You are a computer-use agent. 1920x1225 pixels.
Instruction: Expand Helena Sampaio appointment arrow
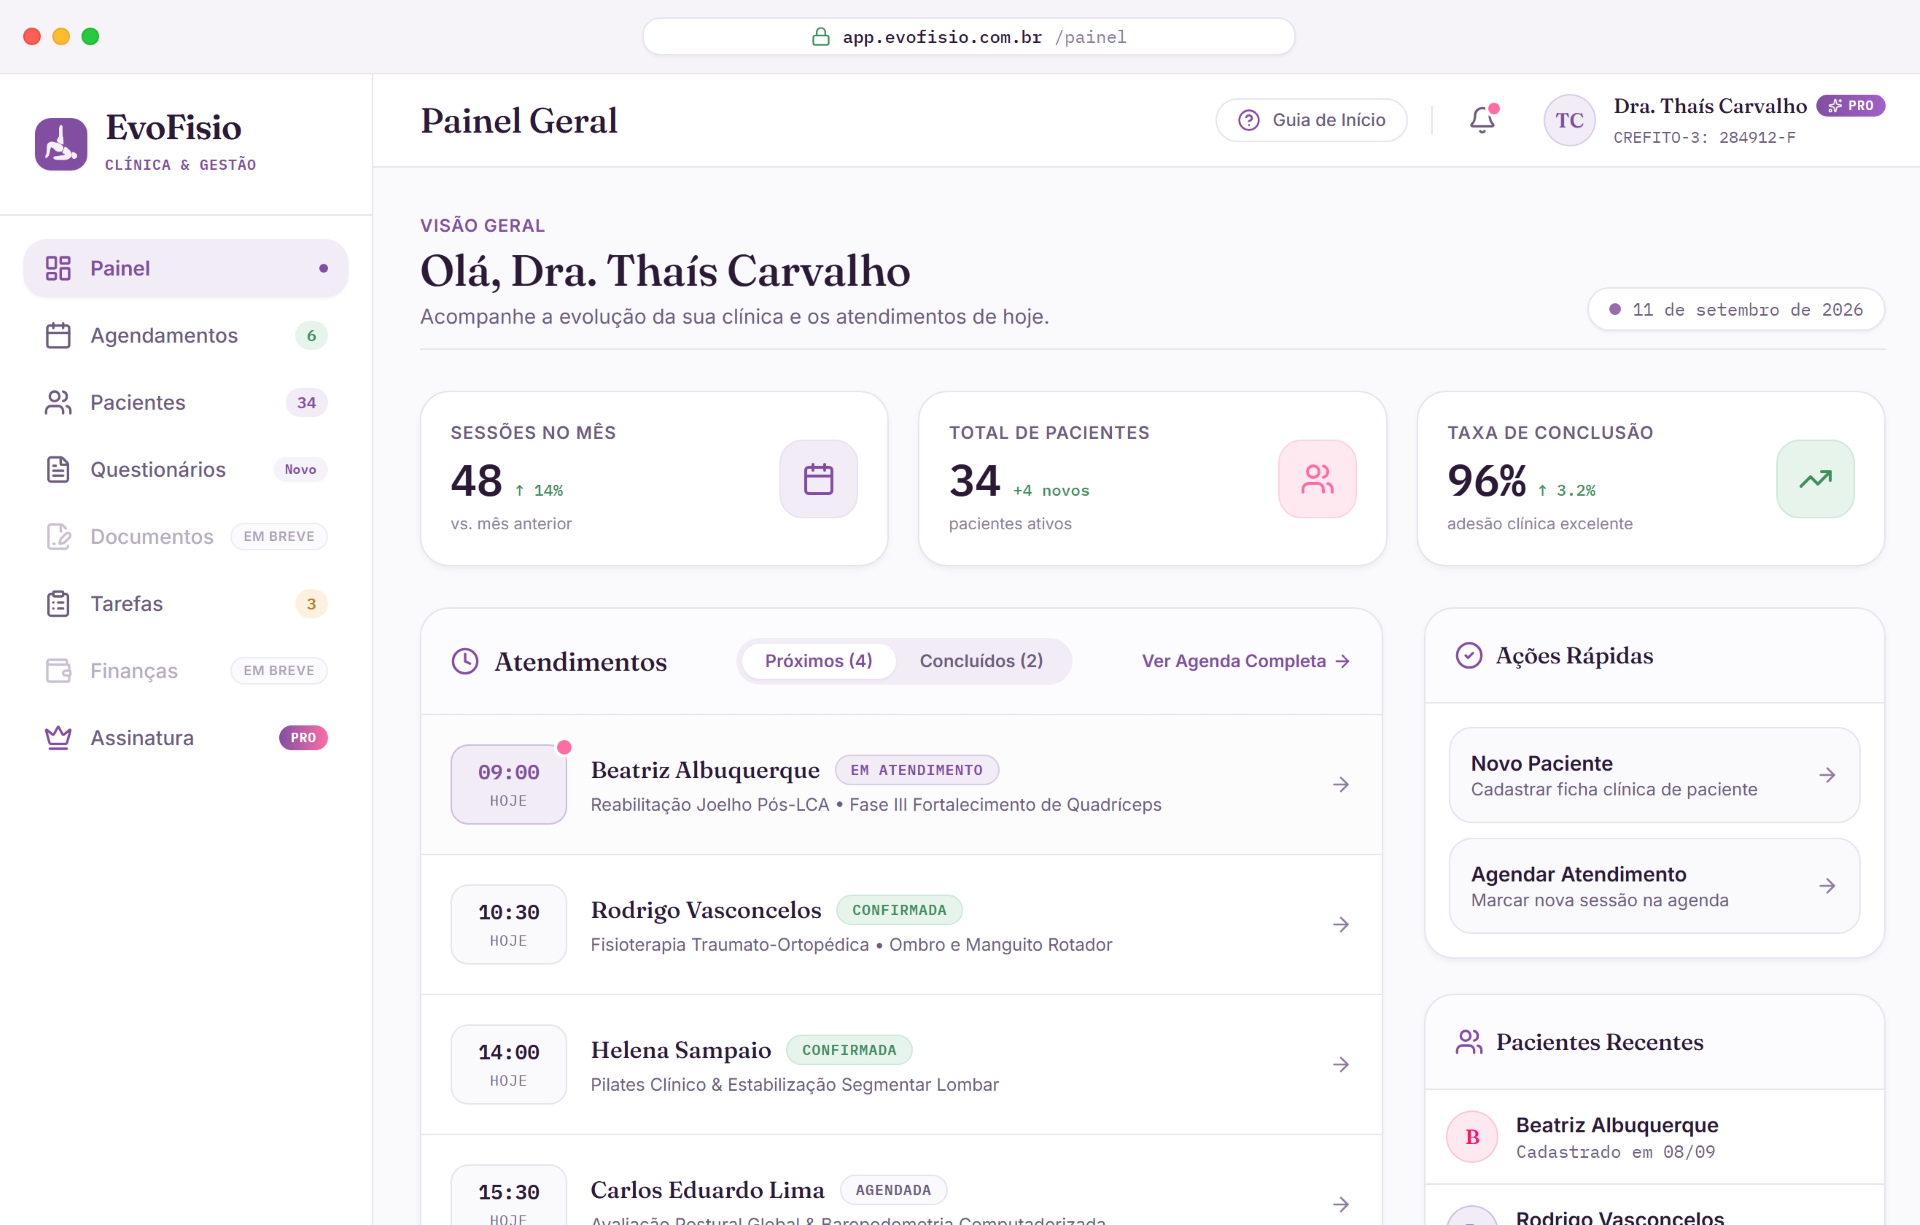(1341, 1064)
